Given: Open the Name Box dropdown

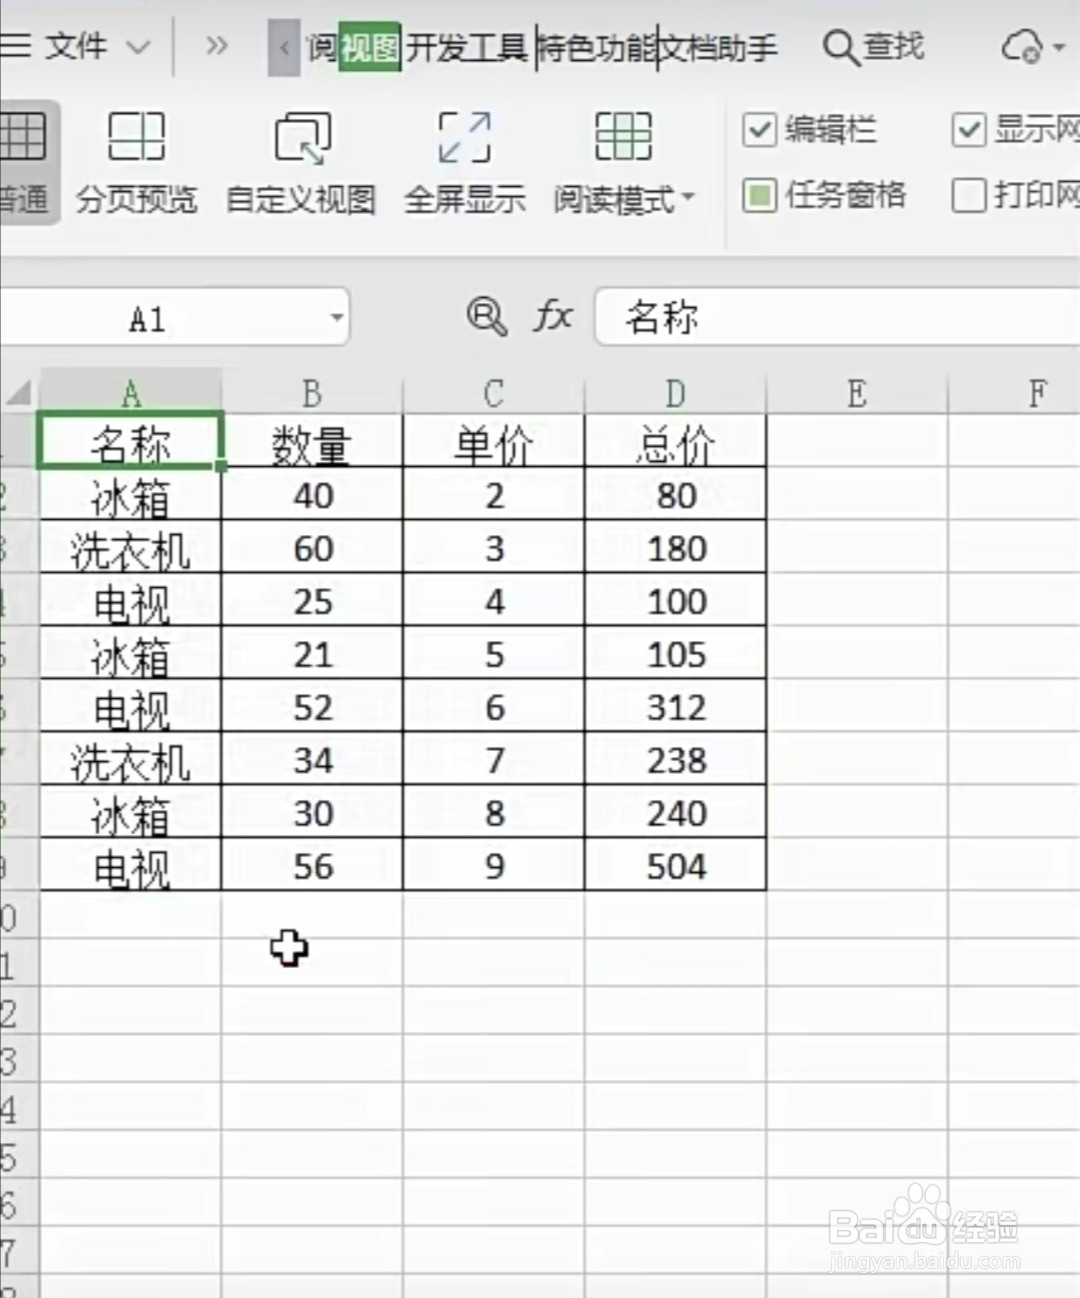Looking at the screenshot, I should pos(337,317).
